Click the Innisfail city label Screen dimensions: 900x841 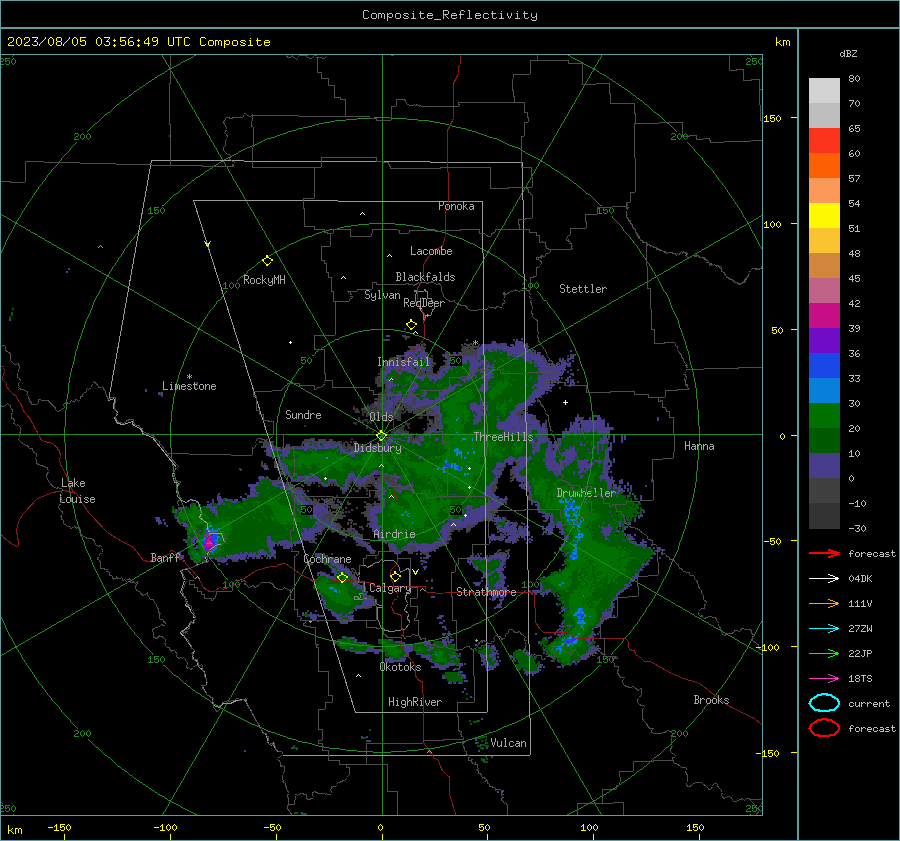403,362
